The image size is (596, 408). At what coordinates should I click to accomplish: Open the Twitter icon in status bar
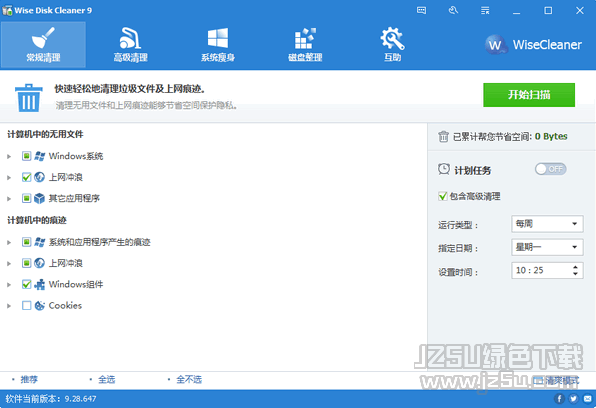pos(573,398)
